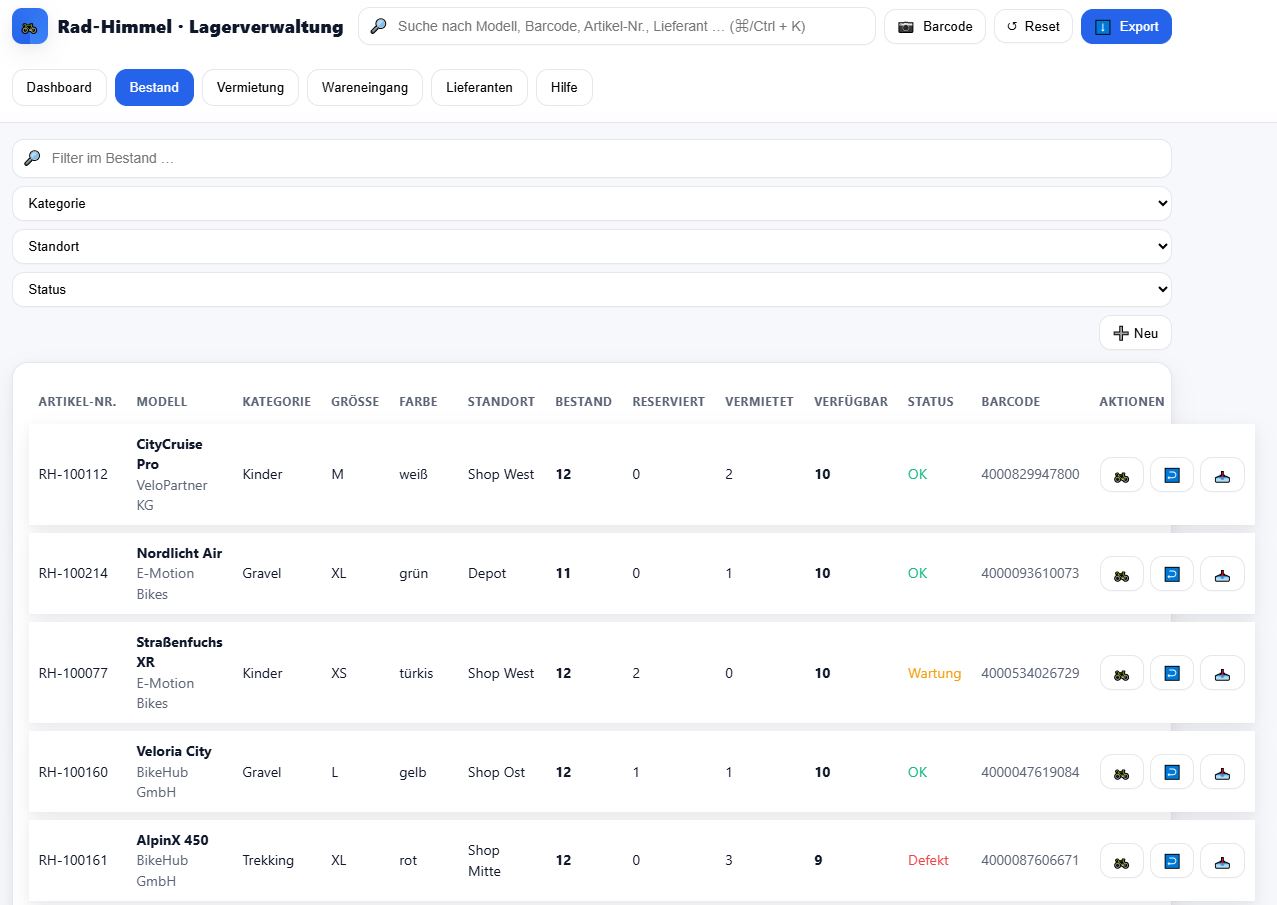Screen dimensions: 1277x905
Task: Expand the Standort filter dropdown
Action: coord(591,246)
